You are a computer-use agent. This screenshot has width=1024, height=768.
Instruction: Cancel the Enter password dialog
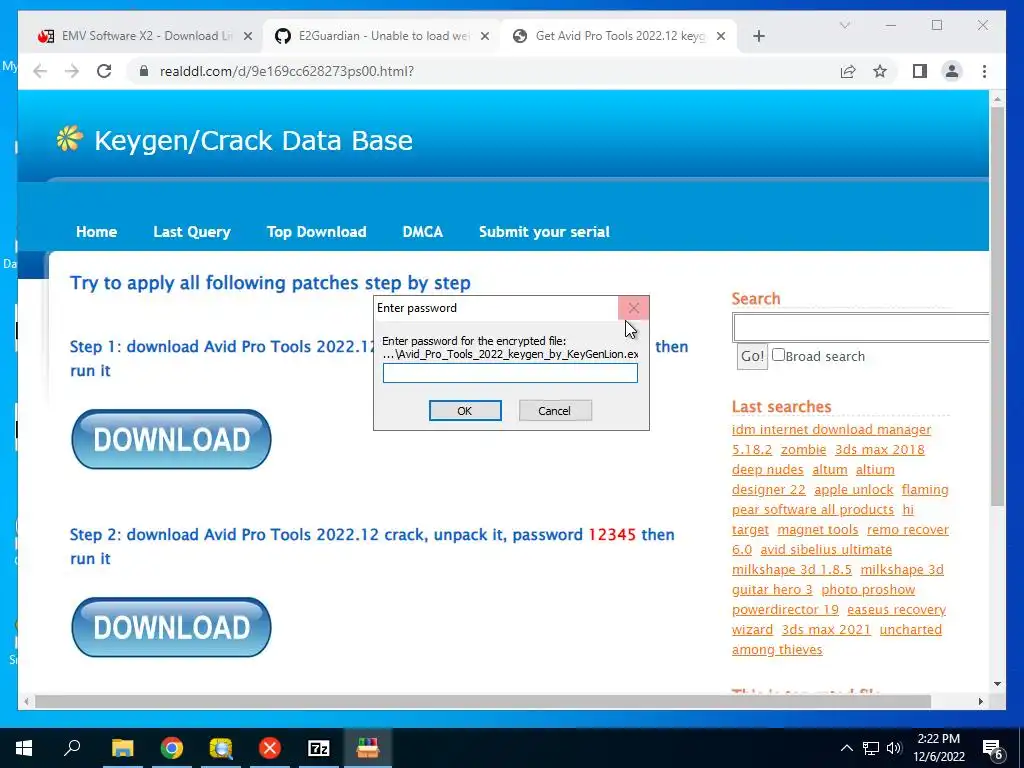click(x=555, y=411)
